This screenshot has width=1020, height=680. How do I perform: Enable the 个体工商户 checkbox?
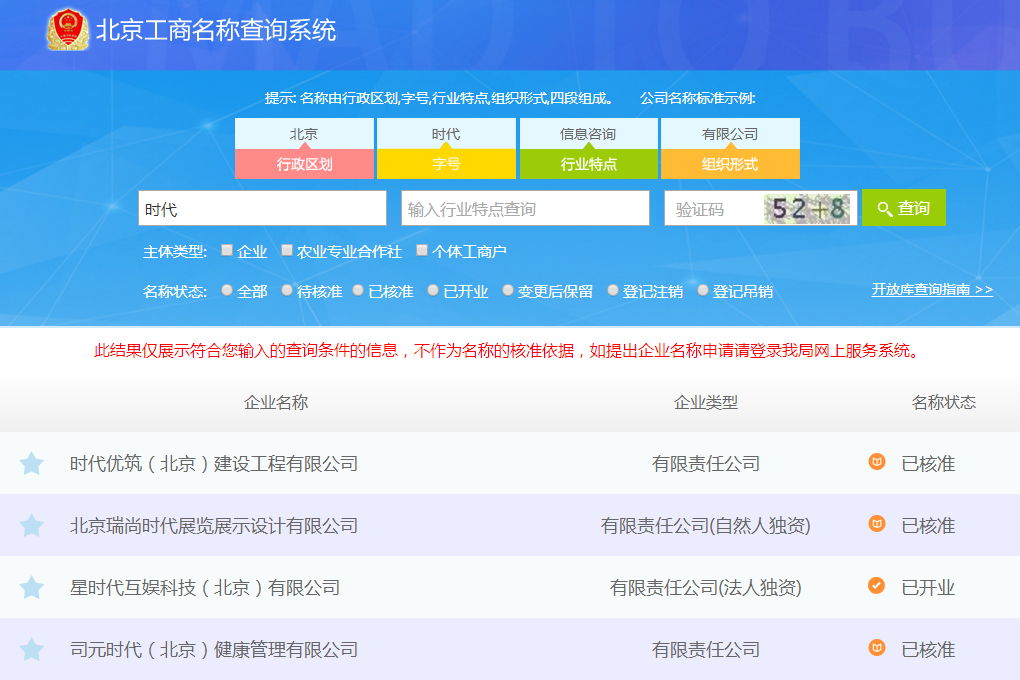pyautogui.click(x=422, y=250)
